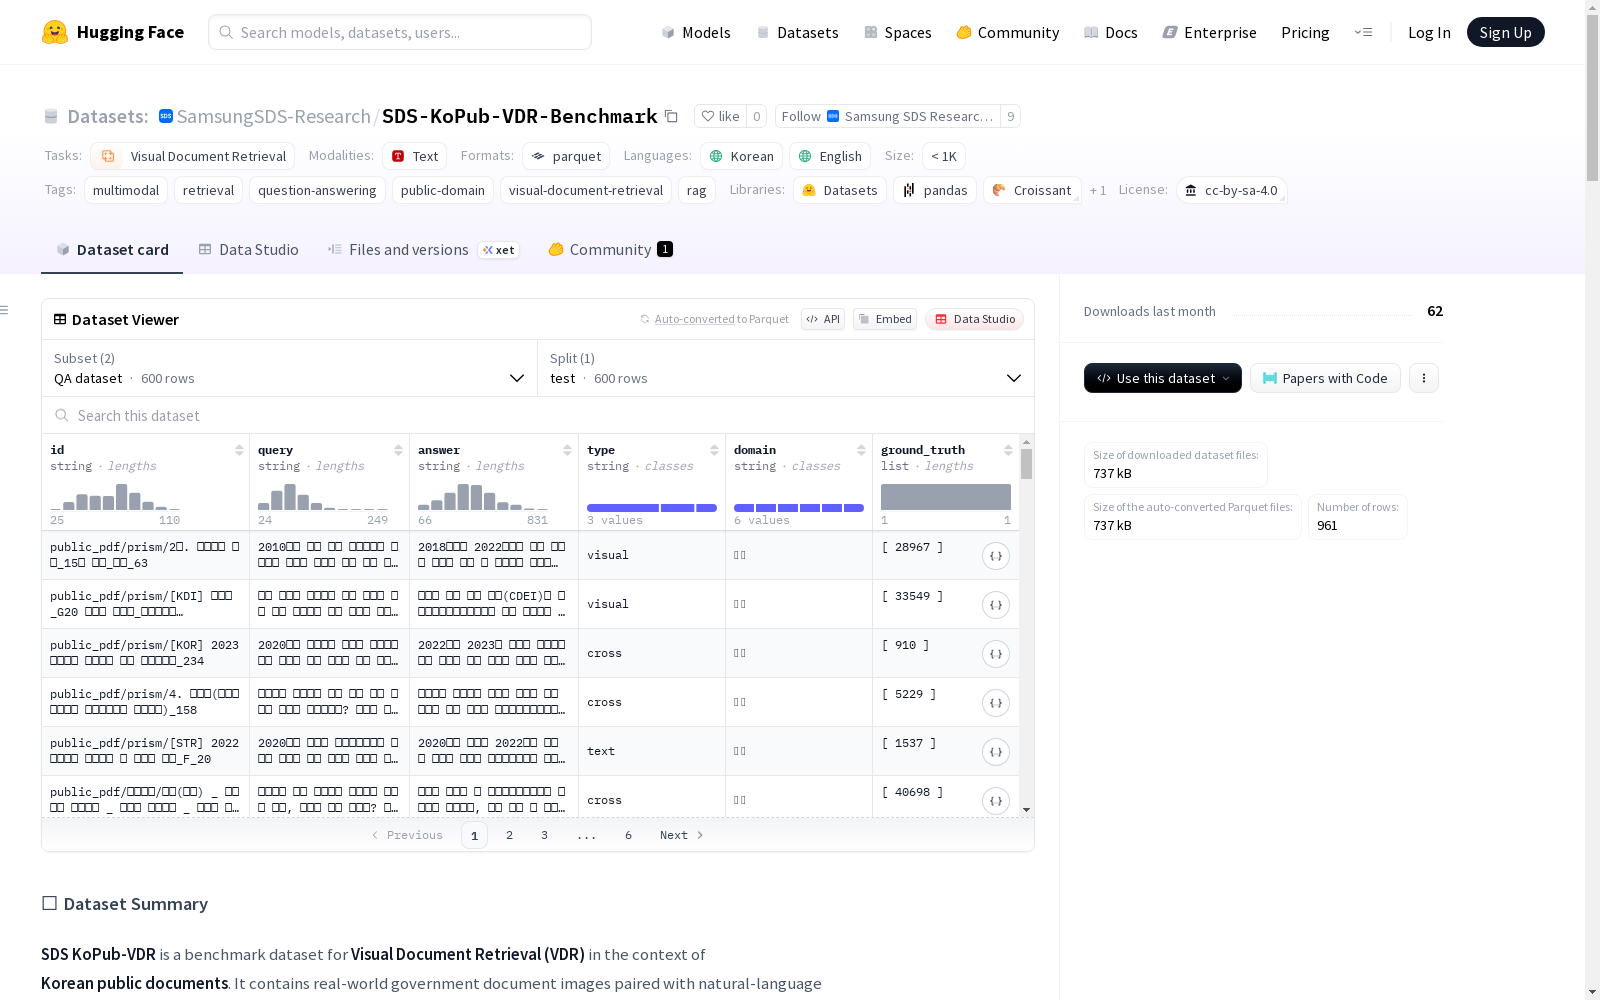
Task: Open Community in the navbar
Action: click(1008, 32)
